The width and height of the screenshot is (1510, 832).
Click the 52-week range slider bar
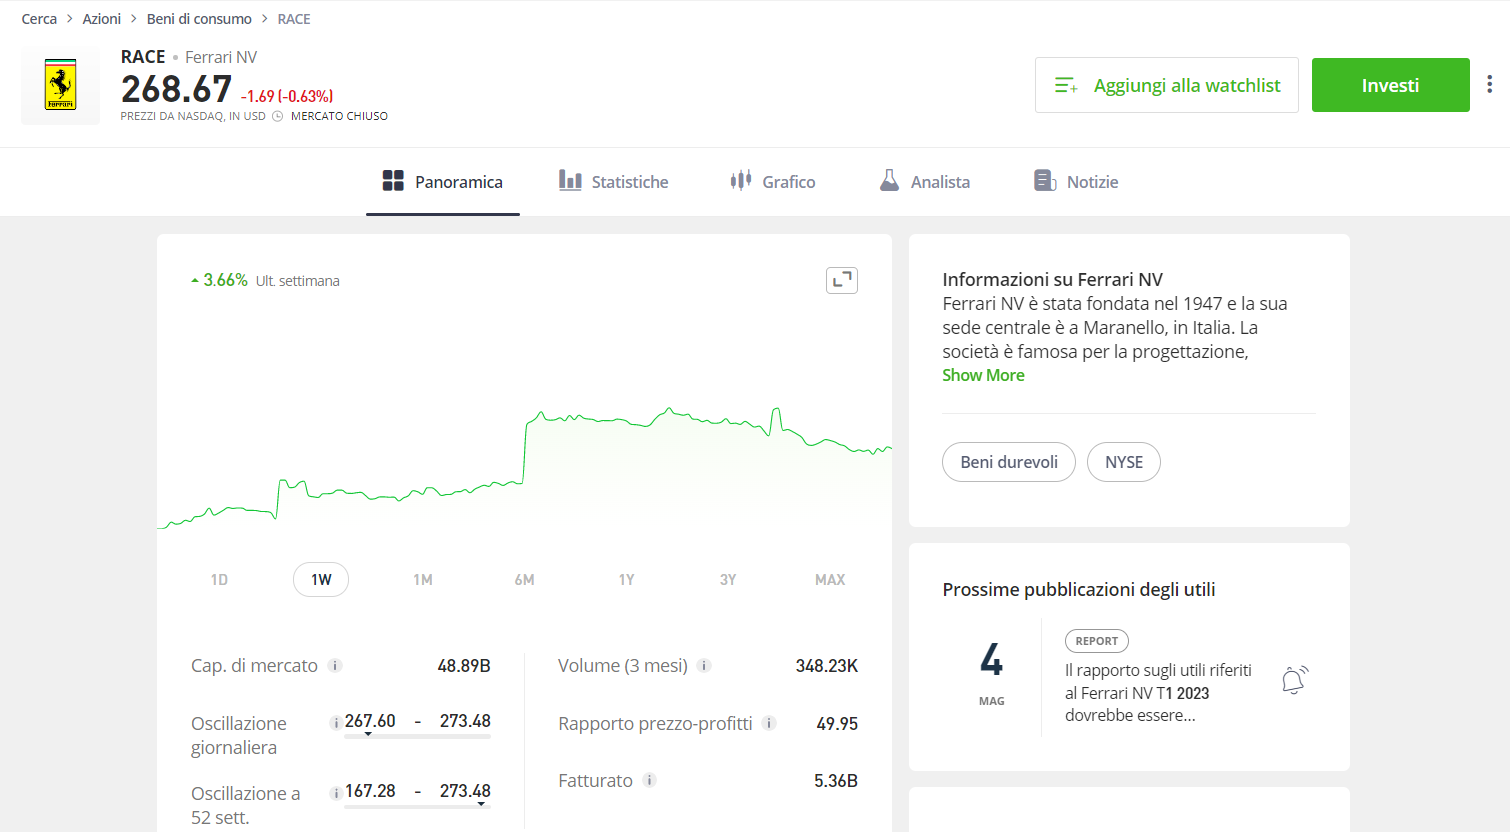click(417, 806)
